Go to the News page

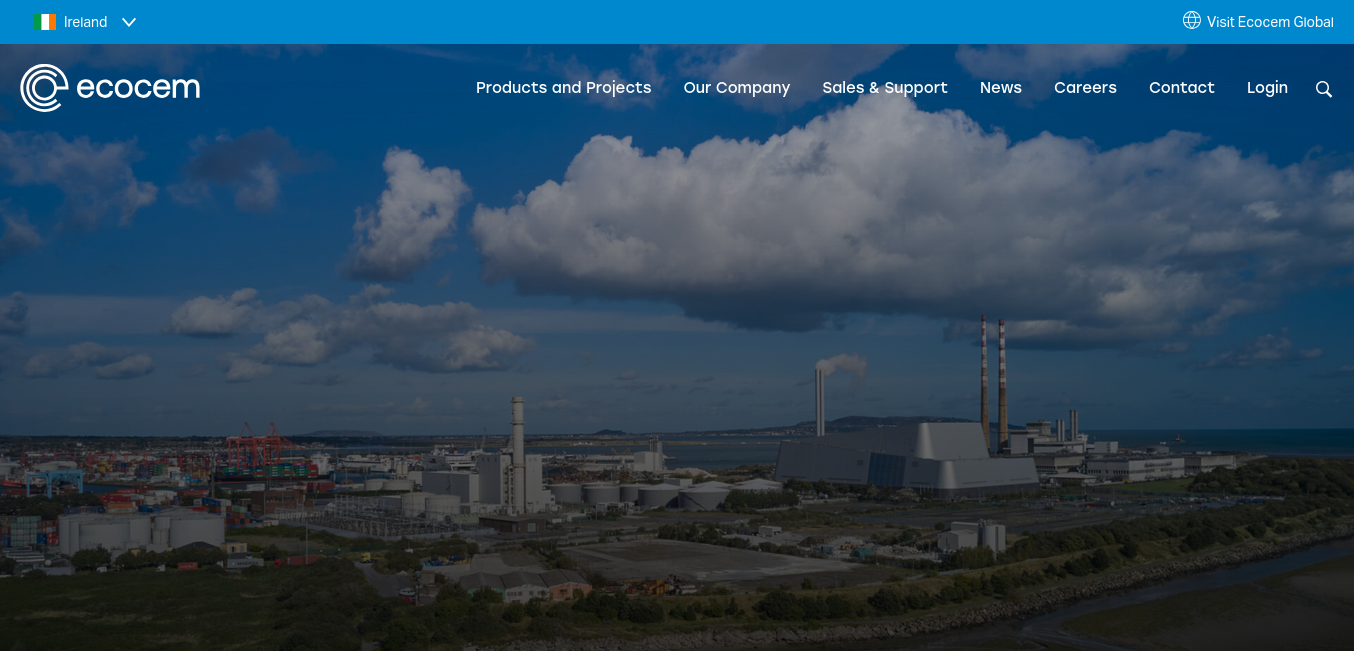point(1001,88)
